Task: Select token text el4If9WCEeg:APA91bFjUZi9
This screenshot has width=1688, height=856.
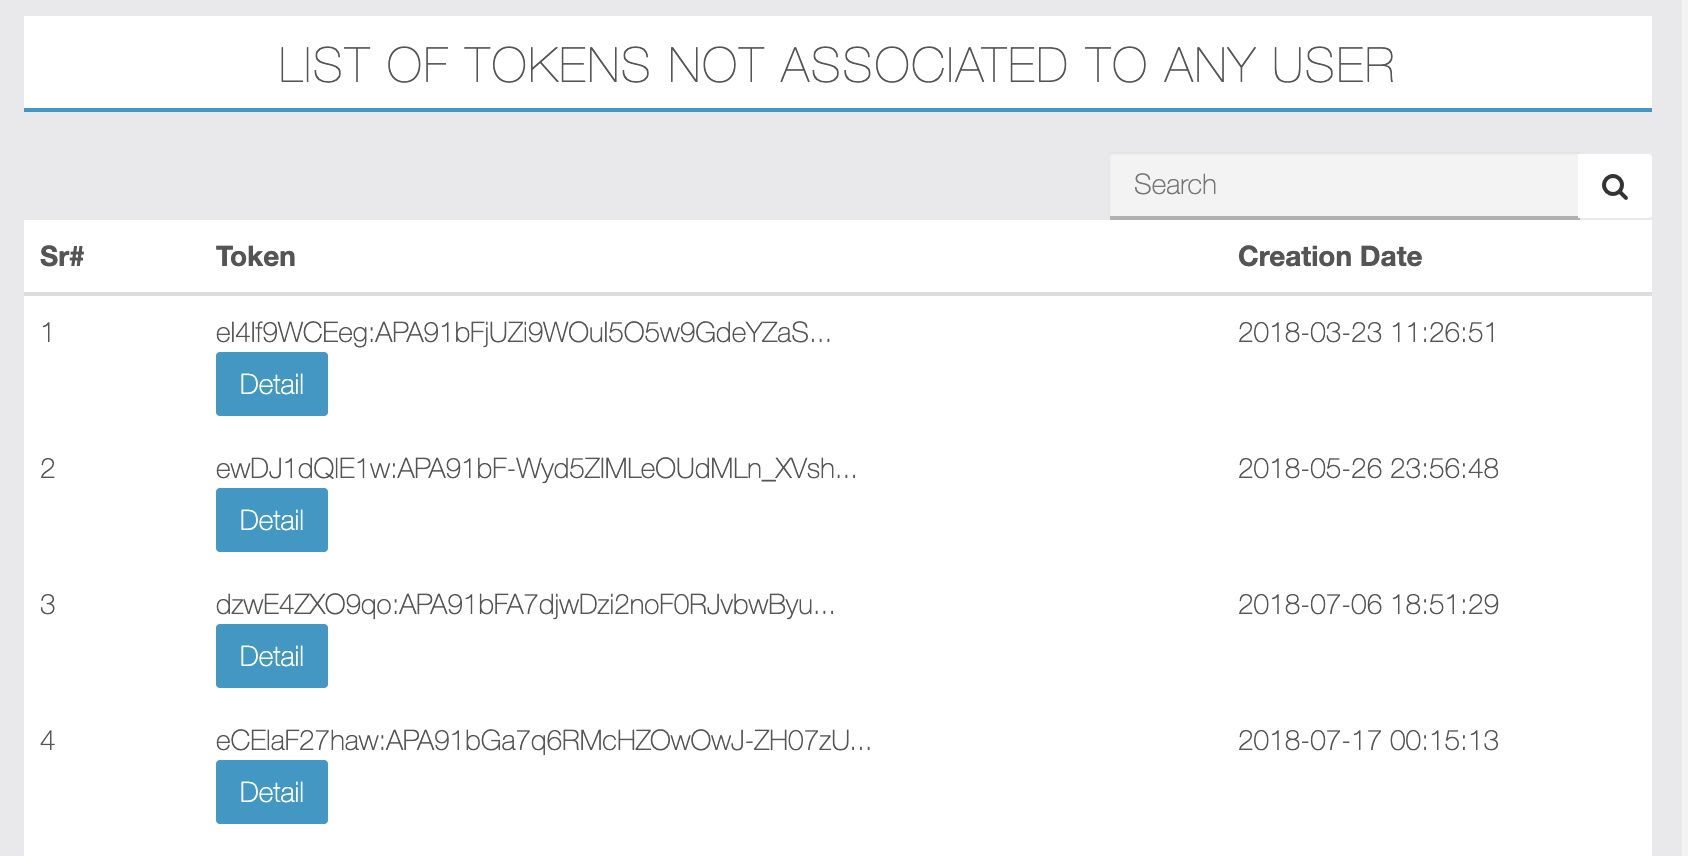Action: tap(524, 333)
